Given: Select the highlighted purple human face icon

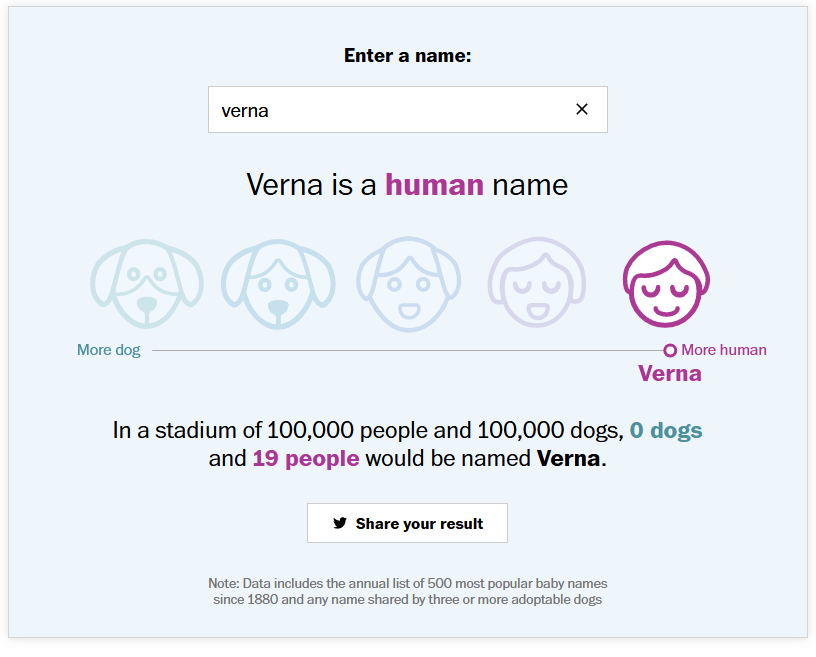Looking at the screenshot, I should [x=667, y=283].
